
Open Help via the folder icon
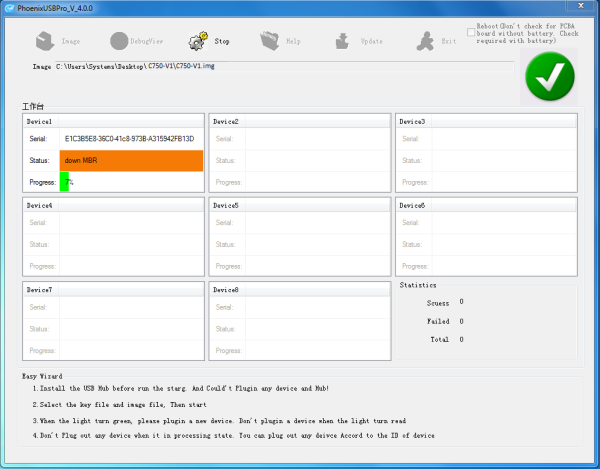click(270, 41)
